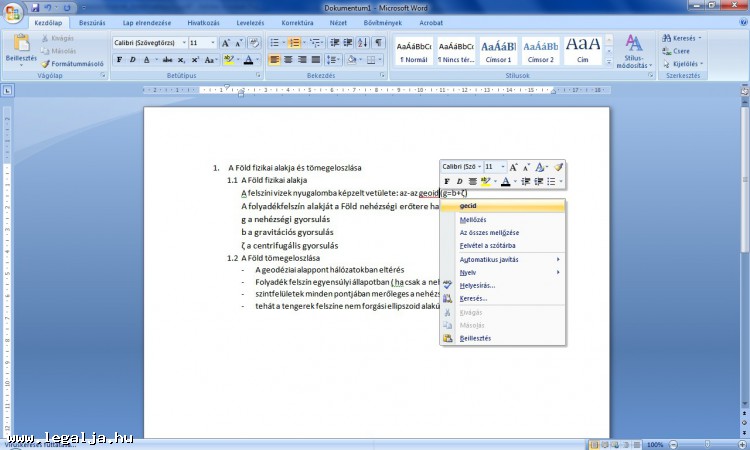Click the Sort icon in Bekezdés group
Image resolution: width=750 pixels, height=450 pixels.
pos(363,43)
